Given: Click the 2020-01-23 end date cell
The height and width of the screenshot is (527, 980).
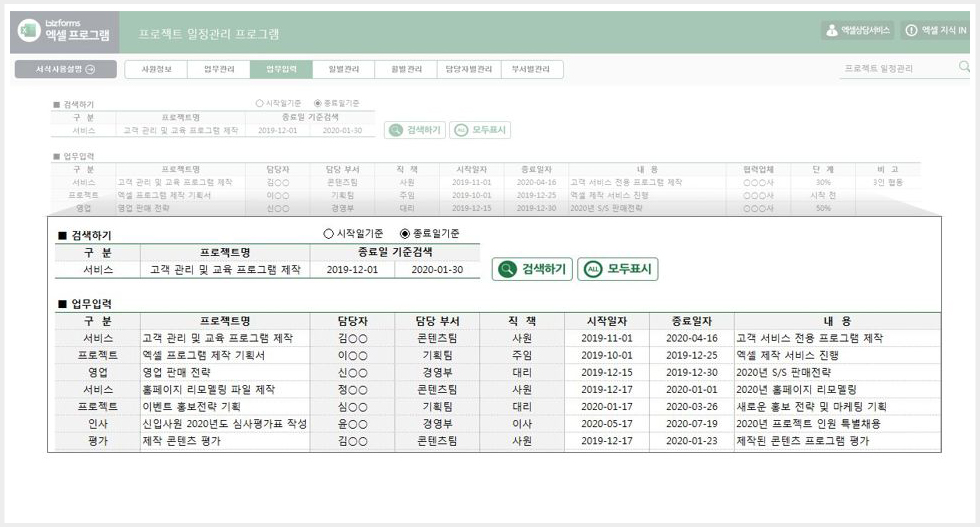Looking at the screenshot, I should 692,441.
